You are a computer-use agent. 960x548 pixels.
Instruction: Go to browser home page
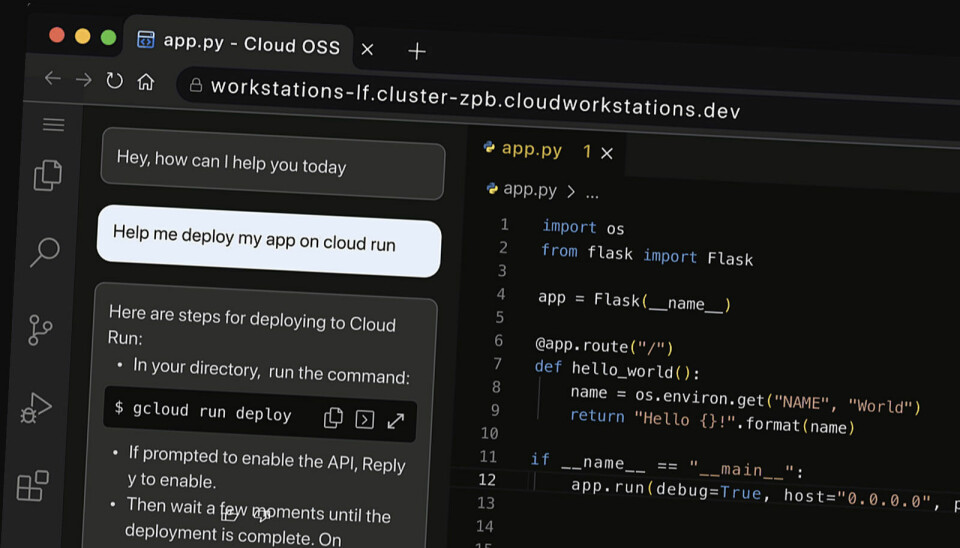[x=146, y=81]
